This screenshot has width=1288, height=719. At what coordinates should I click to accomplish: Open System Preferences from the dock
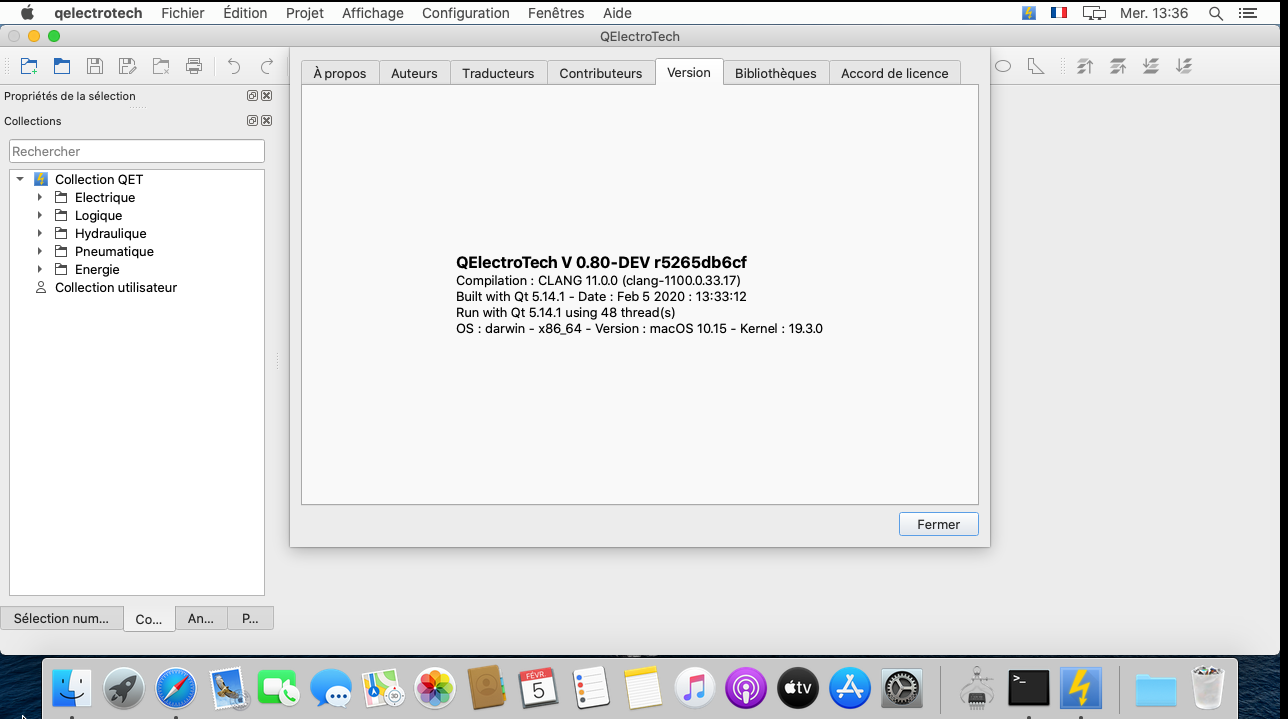903,688
